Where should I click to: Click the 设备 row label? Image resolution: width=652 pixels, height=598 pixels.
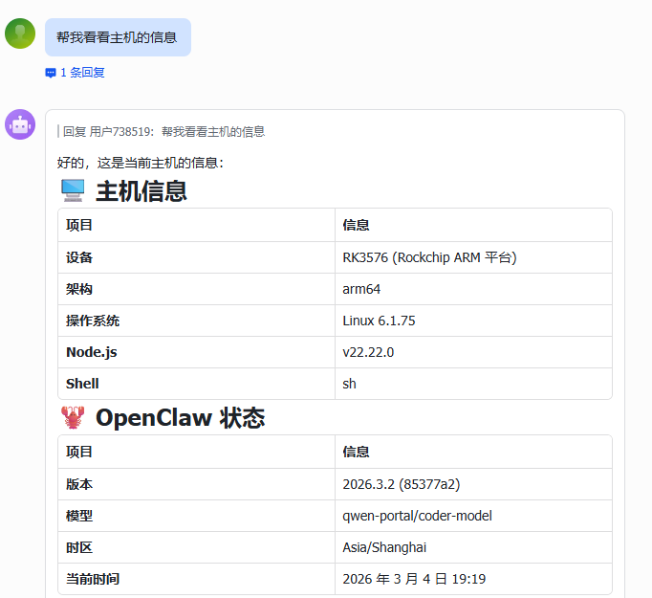point(79,257)
